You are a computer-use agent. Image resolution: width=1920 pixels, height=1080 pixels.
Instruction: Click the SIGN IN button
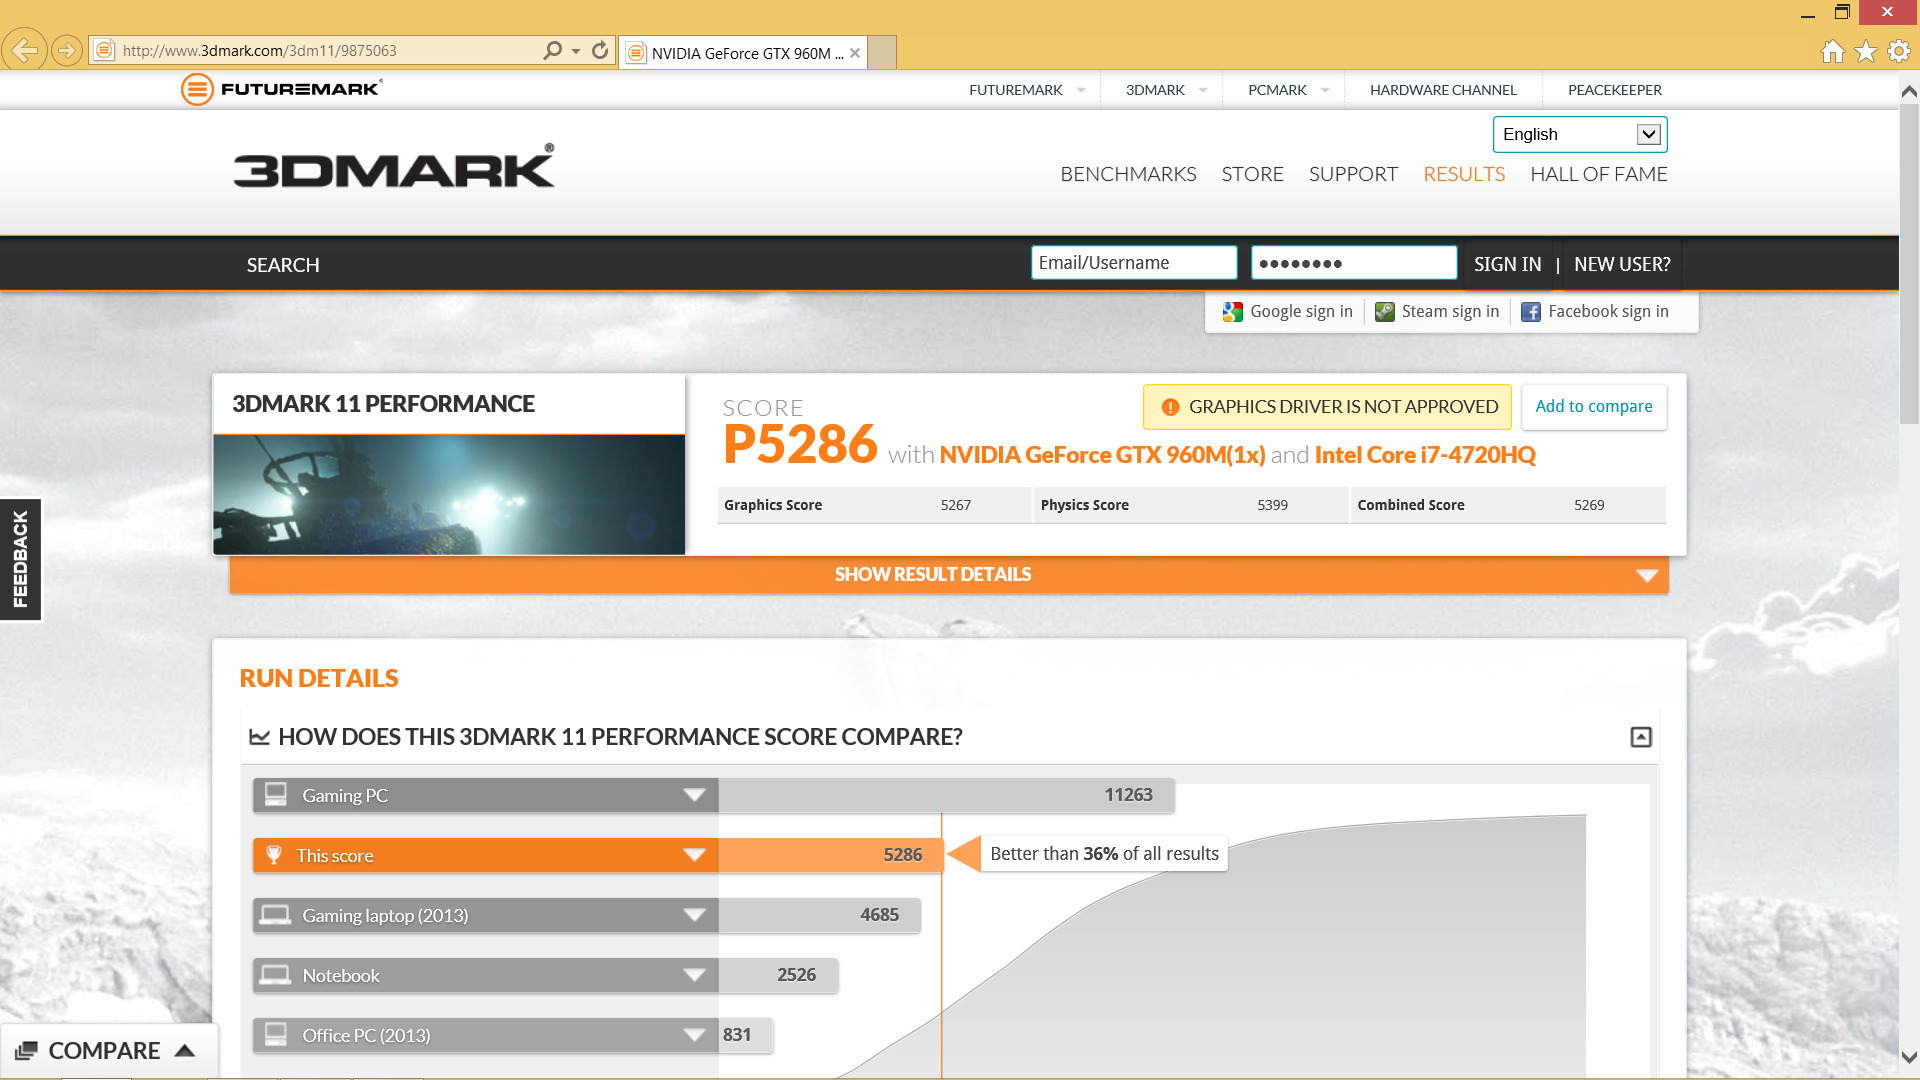[1507, 264]
